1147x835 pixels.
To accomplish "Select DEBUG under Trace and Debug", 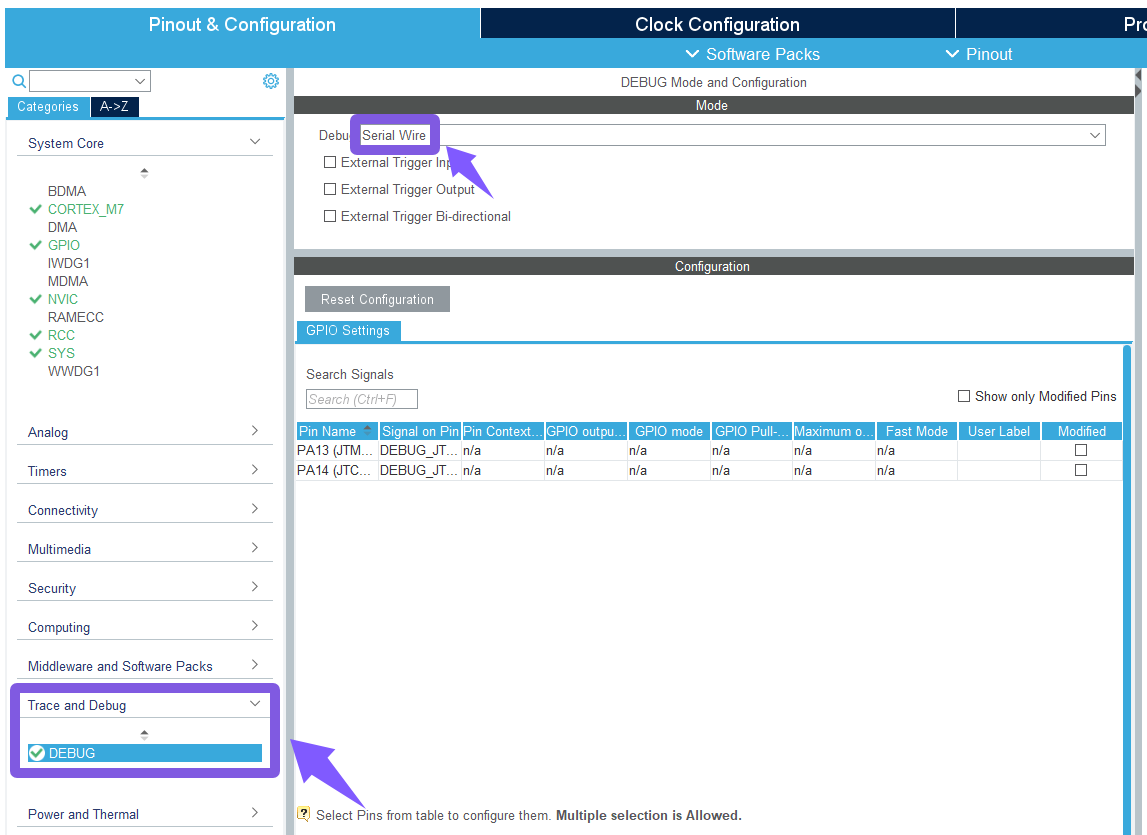I will click(145, 753).
